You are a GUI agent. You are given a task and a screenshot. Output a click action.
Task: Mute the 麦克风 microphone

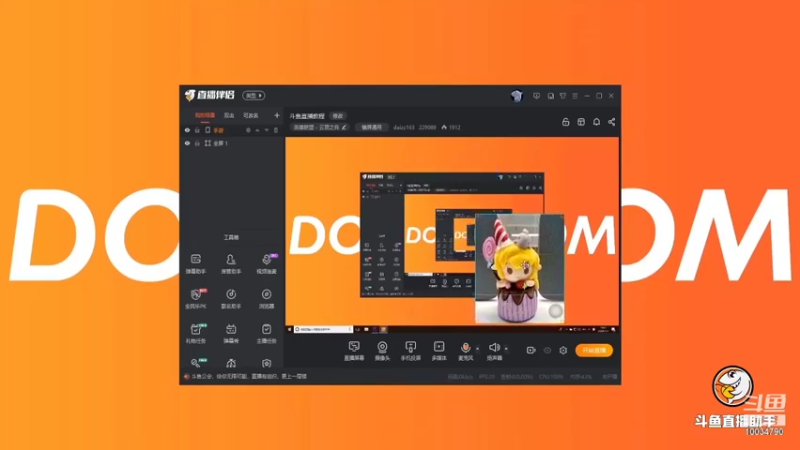click(x=465, y=351)
